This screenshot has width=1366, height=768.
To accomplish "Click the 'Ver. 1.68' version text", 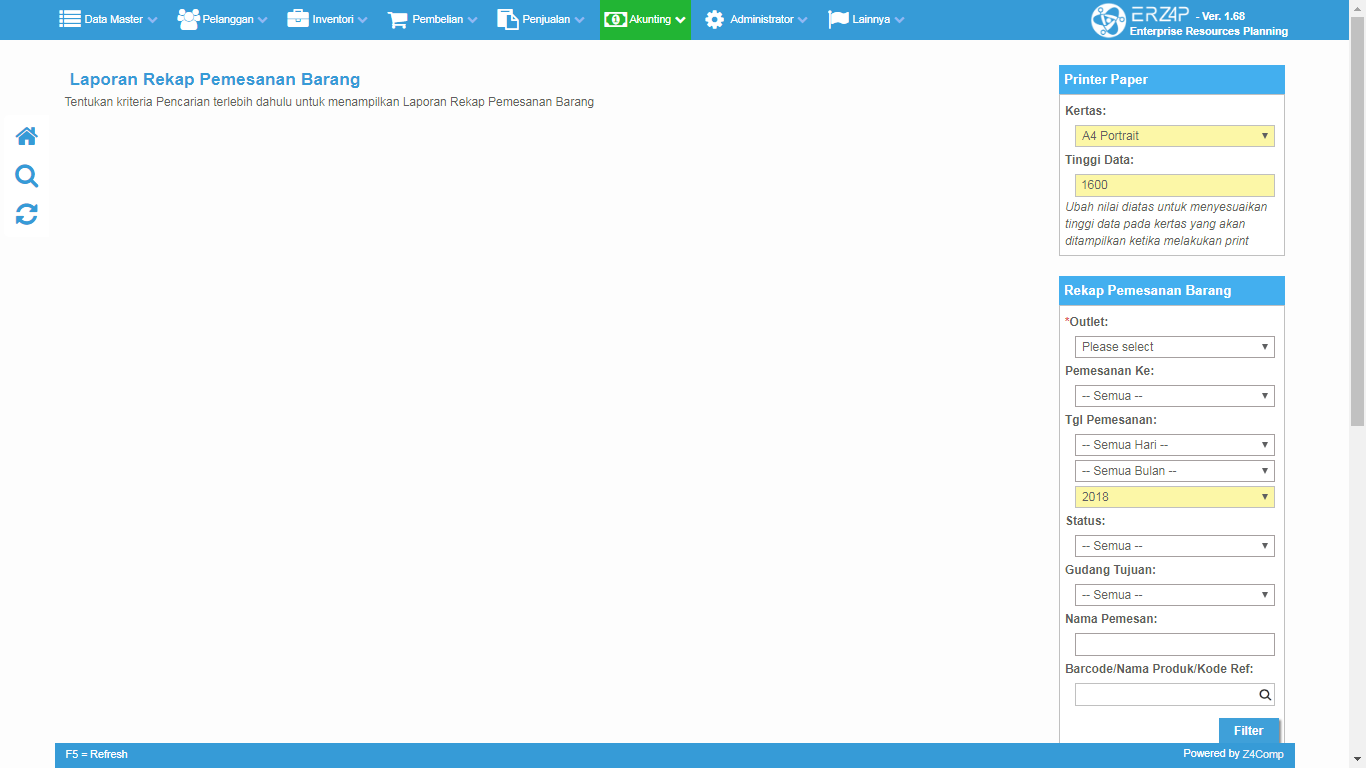I will pyautogui.click(x=1220, y=16).
